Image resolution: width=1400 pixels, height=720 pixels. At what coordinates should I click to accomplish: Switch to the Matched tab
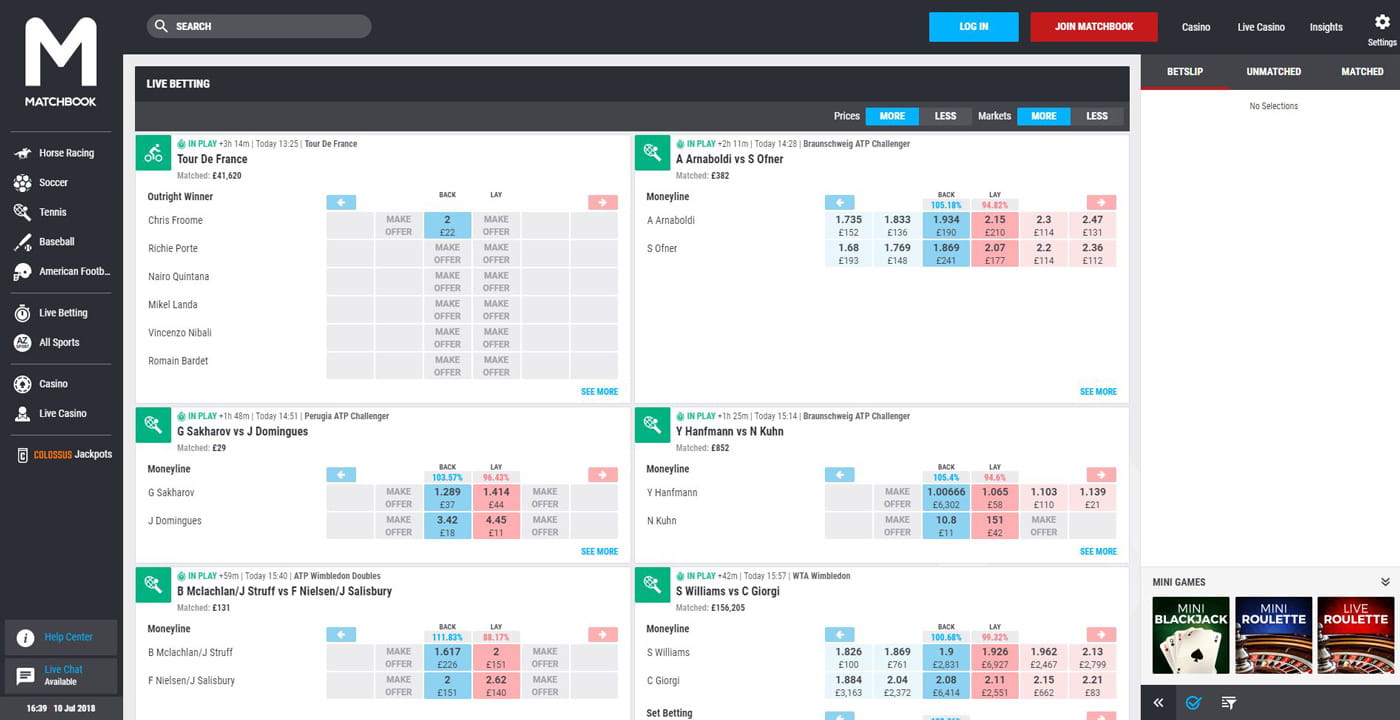tap(1362, 72)
